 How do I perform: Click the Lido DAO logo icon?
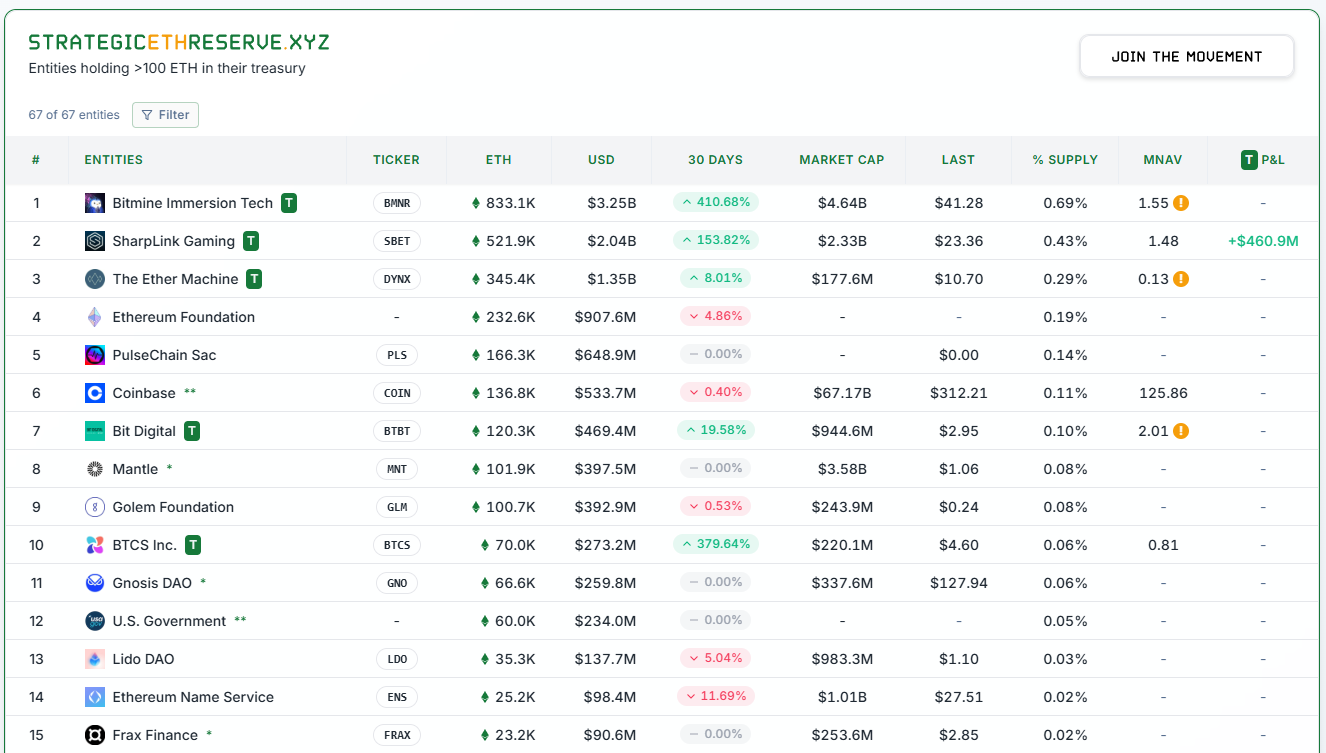point(95,659)
